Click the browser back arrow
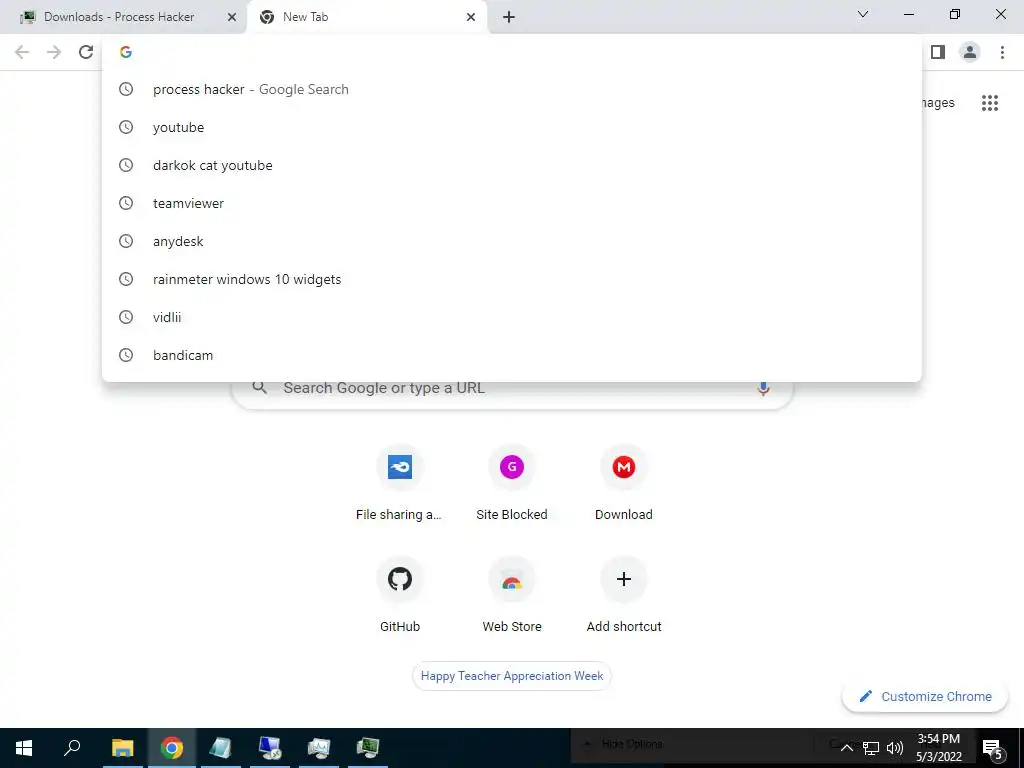The width and height of the screenshot is (1024, 768). click(22, 52)
